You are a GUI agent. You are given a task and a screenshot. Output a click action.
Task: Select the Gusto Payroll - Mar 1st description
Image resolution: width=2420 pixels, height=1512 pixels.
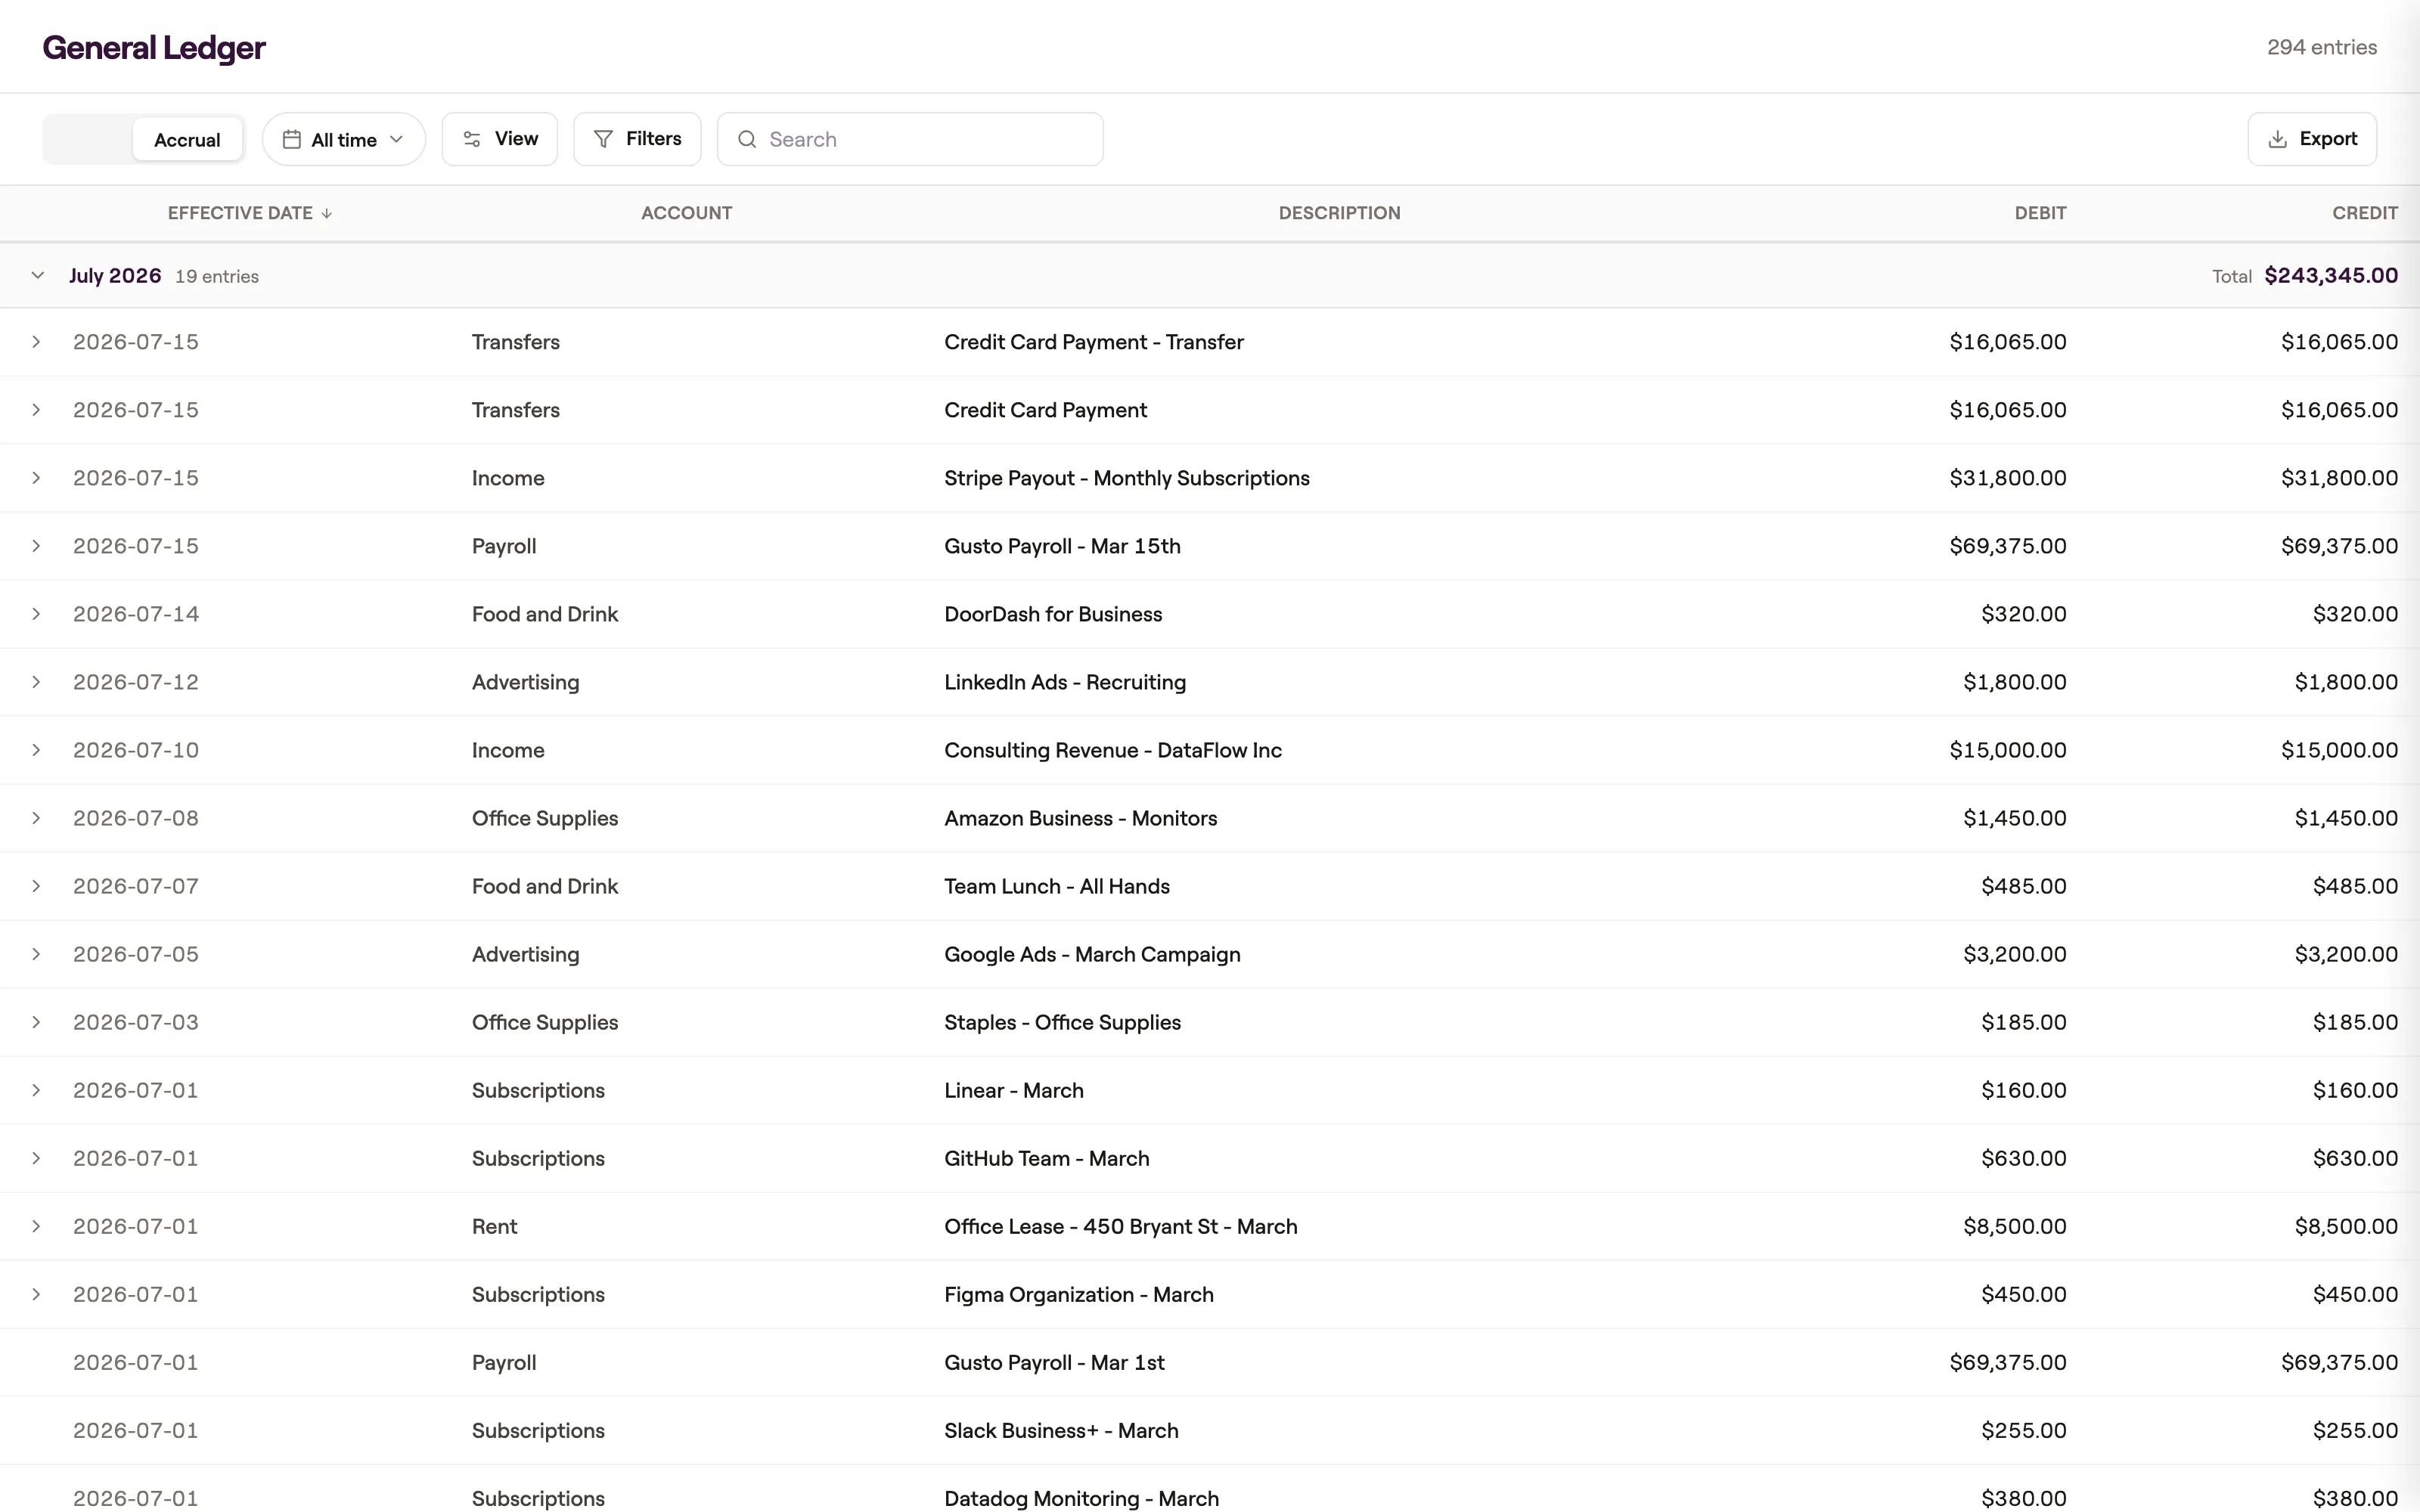(1054, 1362)
